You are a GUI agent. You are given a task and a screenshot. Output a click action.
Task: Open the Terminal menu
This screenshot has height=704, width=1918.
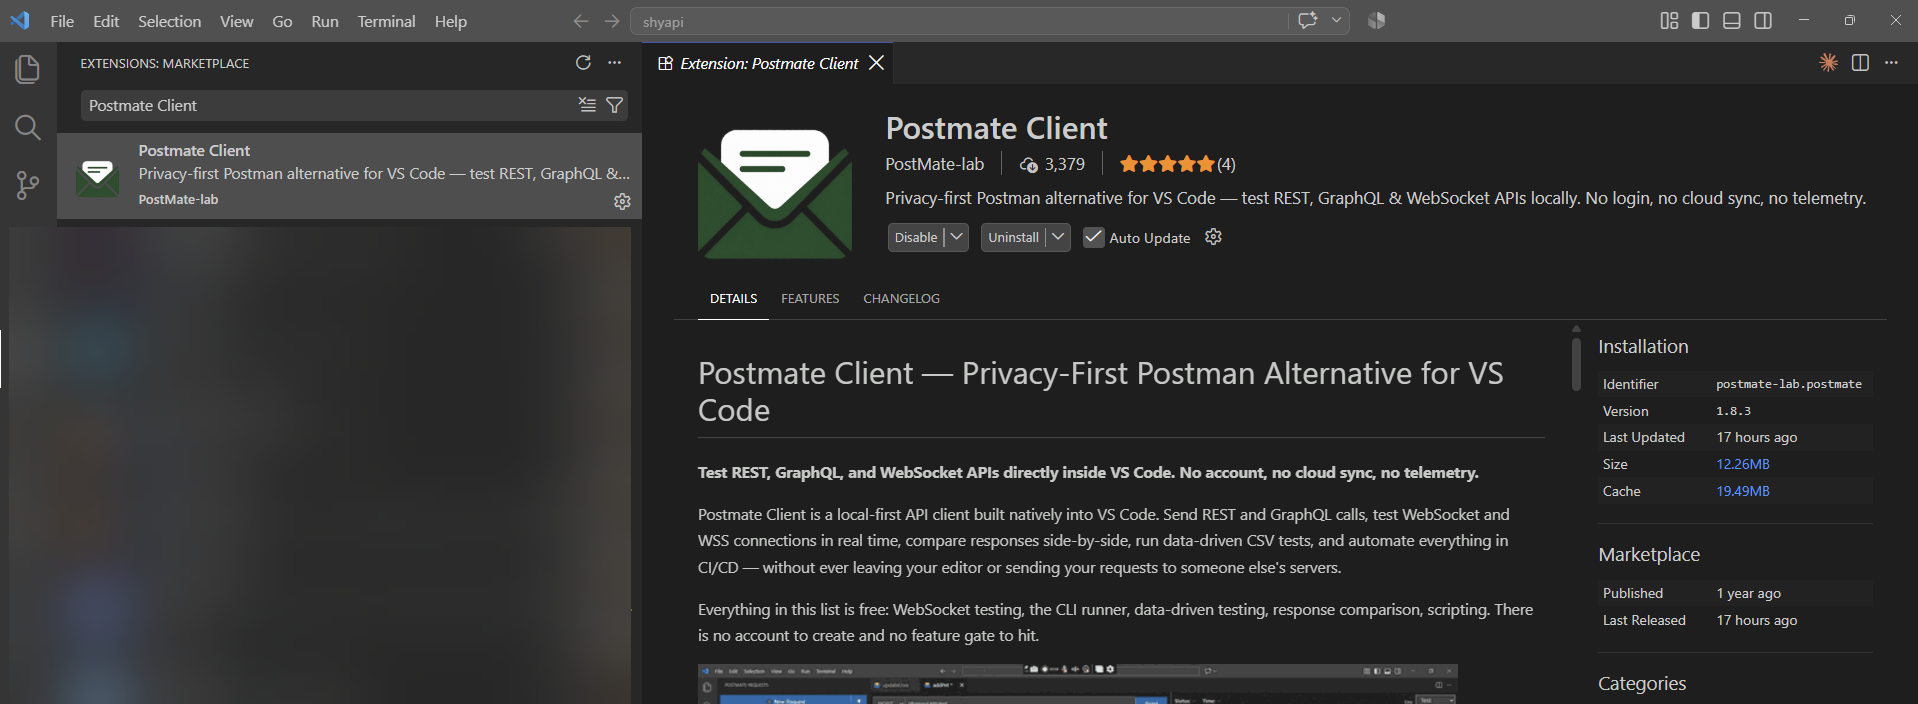point(386,21)
